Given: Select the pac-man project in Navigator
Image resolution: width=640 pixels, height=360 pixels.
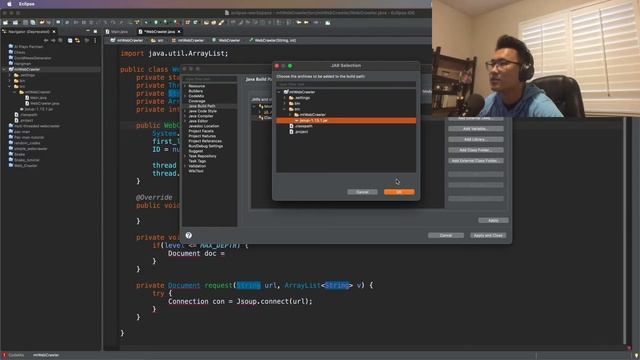Looking at the screenshot, I should point(20,132).
